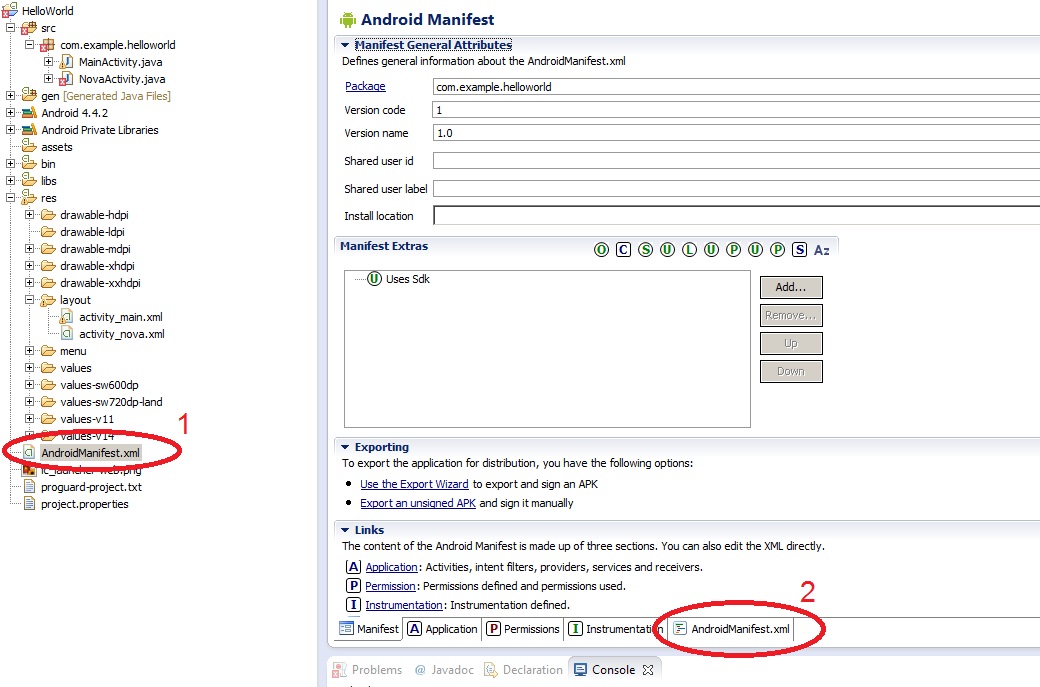Follow the Package link
Screen dimensions: 1040x687
[x=365, y=86]
